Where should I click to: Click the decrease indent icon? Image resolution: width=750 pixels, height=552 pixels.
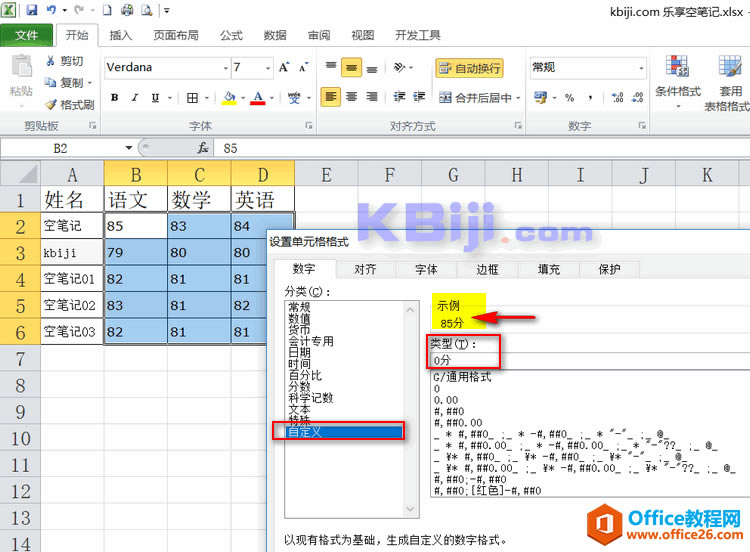[399, 97]
